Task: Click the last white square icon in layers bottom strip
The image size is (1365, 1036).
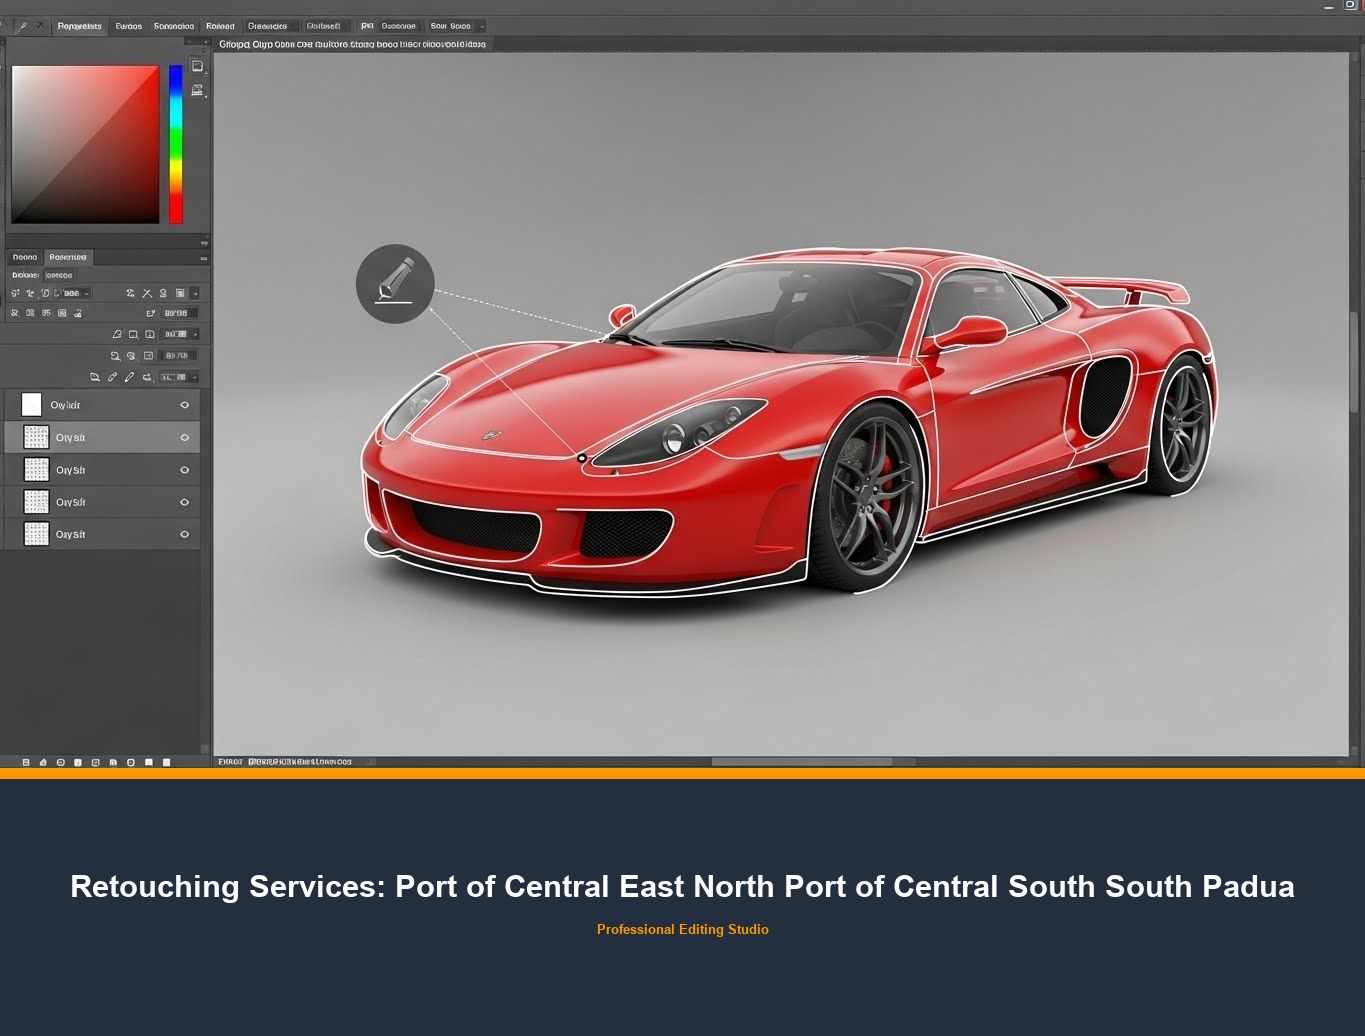Action: pyautogui.click(x=166, y=762)
